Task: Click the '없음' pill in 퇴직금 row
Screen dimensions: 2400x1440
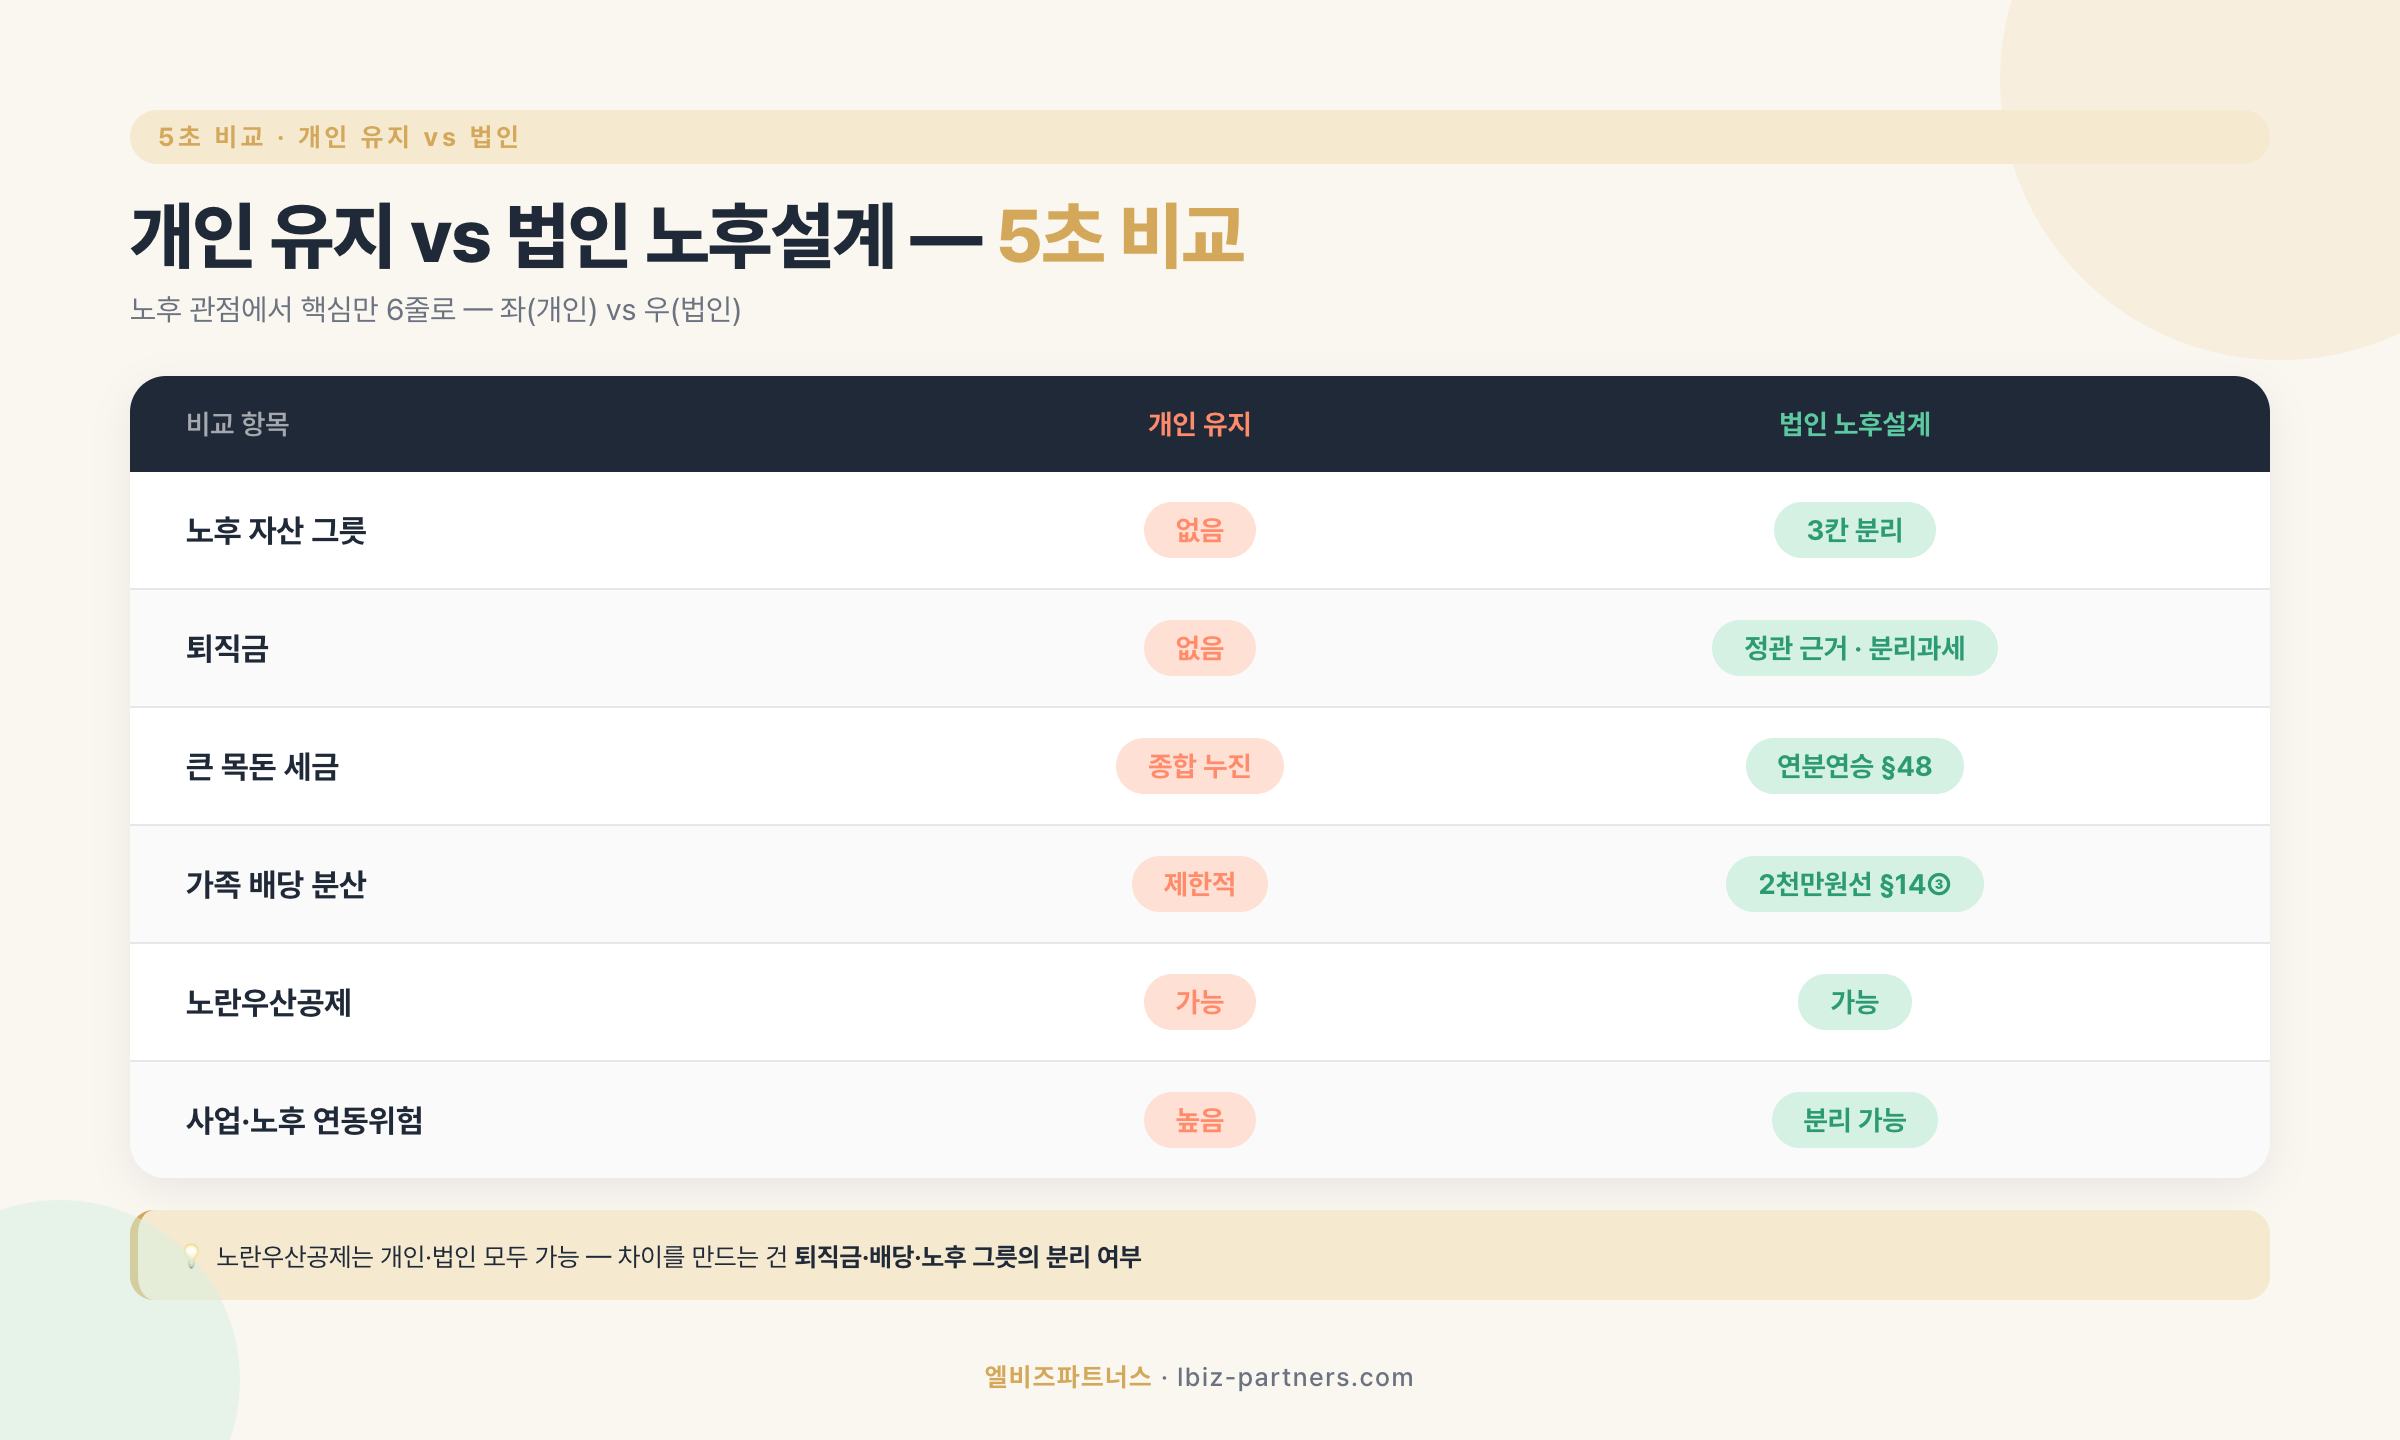Action: click(x=1199, y=648)
